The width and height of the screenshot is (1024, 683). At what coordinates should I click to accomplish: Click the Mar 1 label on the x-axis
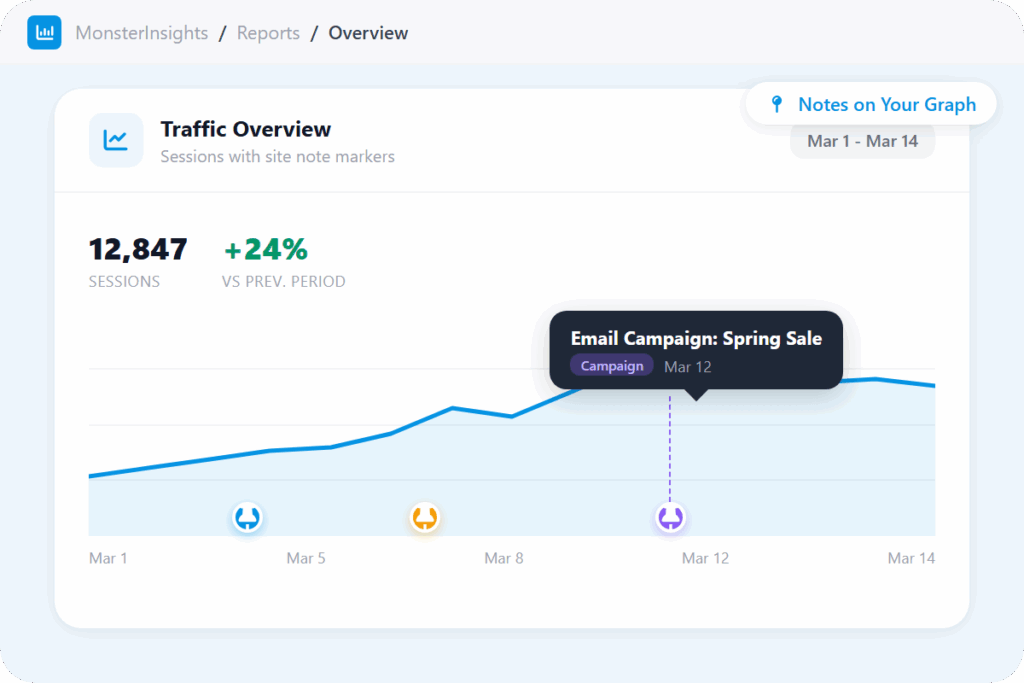pos(108,558)
